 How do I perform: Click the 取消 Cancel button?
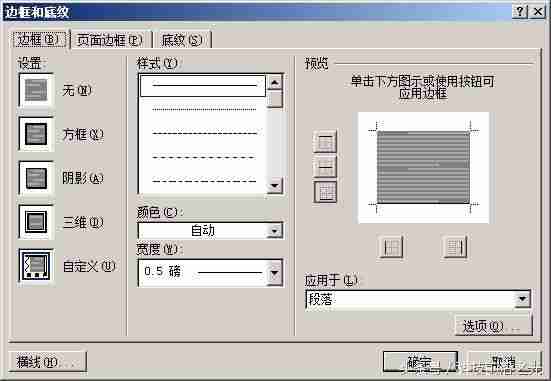point(504,362)
